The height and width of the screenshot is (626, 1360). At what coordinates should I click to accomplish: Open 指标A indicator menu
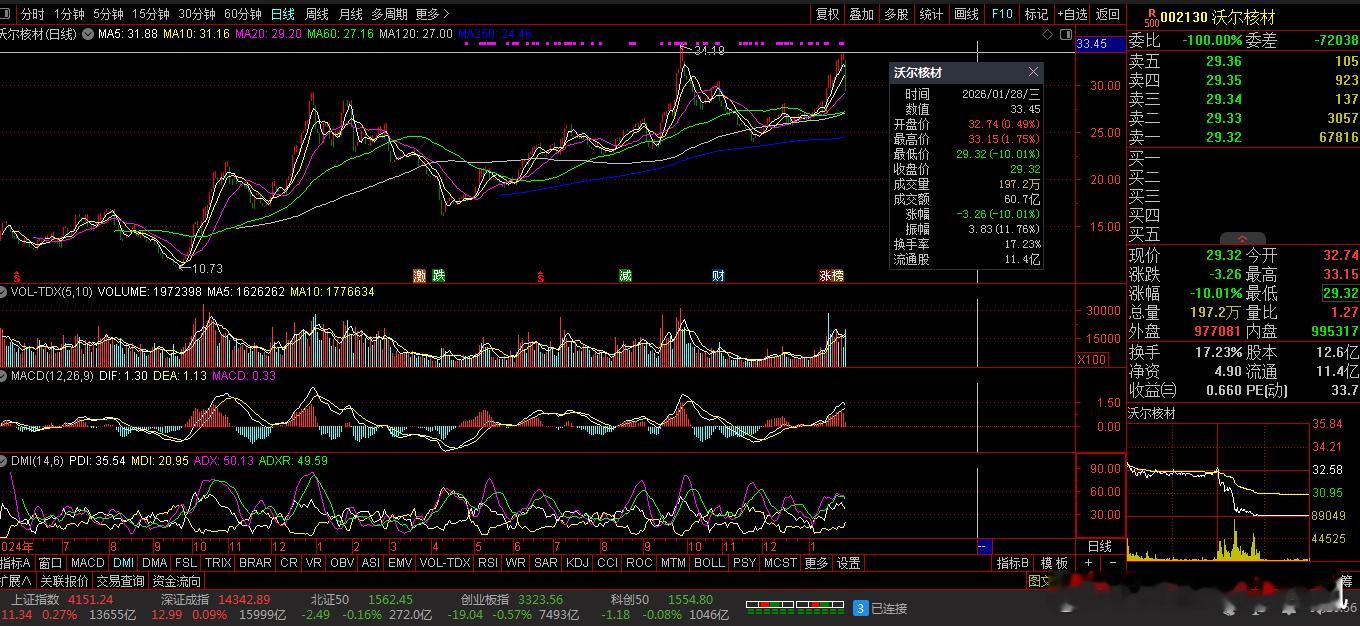coord(16,563)
